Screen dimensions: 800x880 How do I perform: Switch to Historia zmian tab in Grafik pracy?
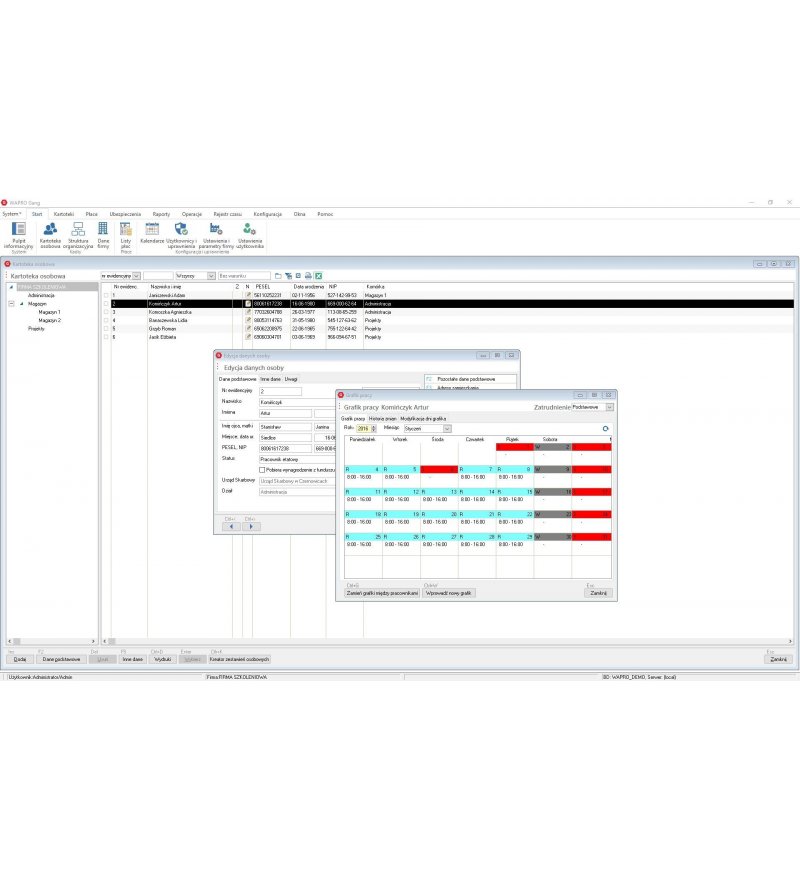click(382, 419)
